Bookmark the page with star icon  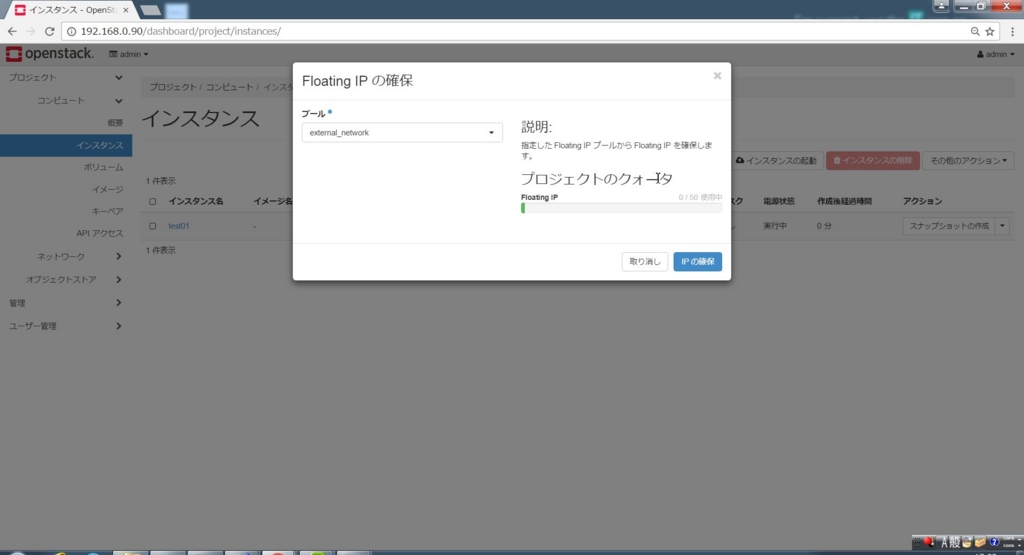click(990, 31)
